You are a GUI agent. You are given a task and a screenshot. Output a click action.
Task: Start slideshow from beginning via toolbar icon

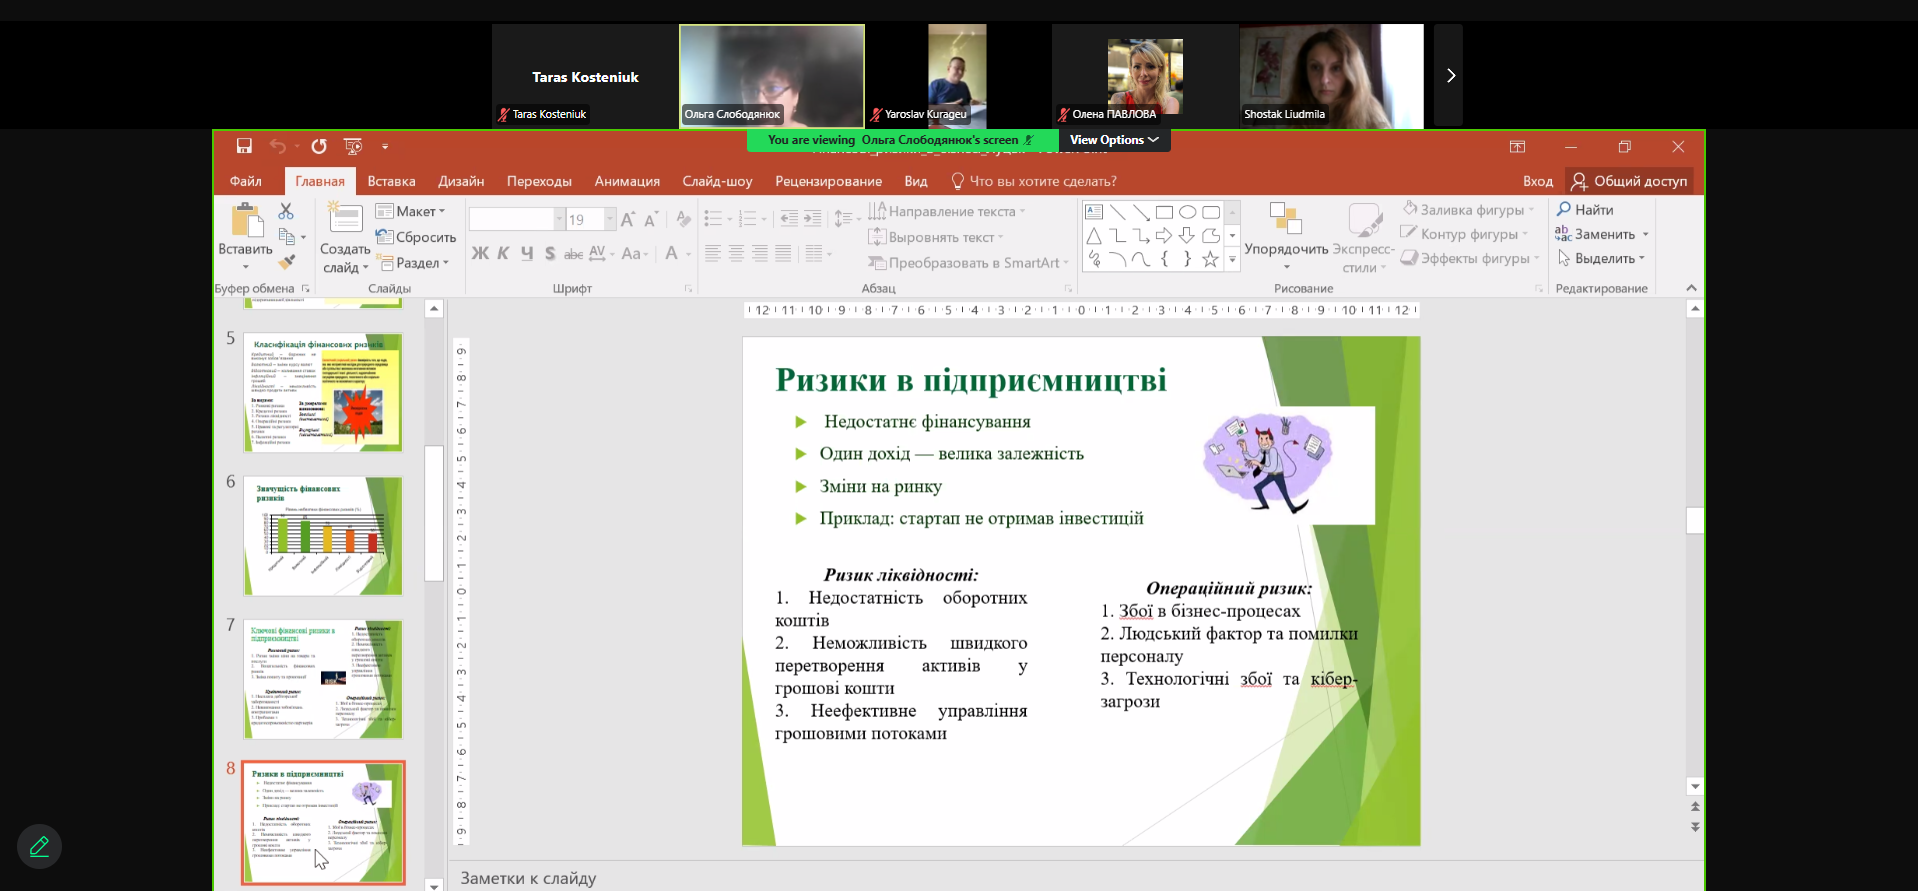point(352,146)
